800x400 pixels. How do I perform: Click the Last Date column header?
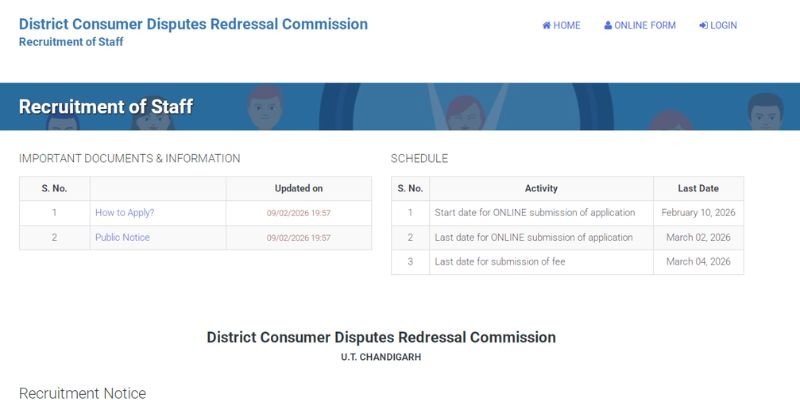tap(698, 188)
